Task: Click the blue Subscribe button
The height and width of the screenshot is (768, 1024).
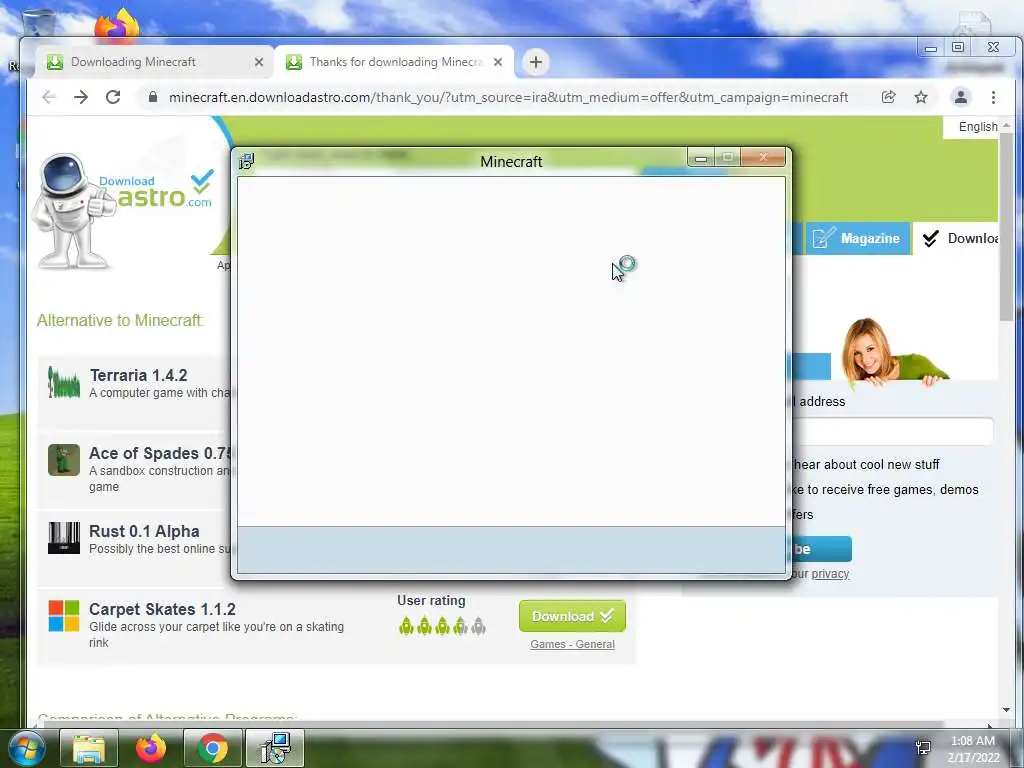Action: (822, 549)
